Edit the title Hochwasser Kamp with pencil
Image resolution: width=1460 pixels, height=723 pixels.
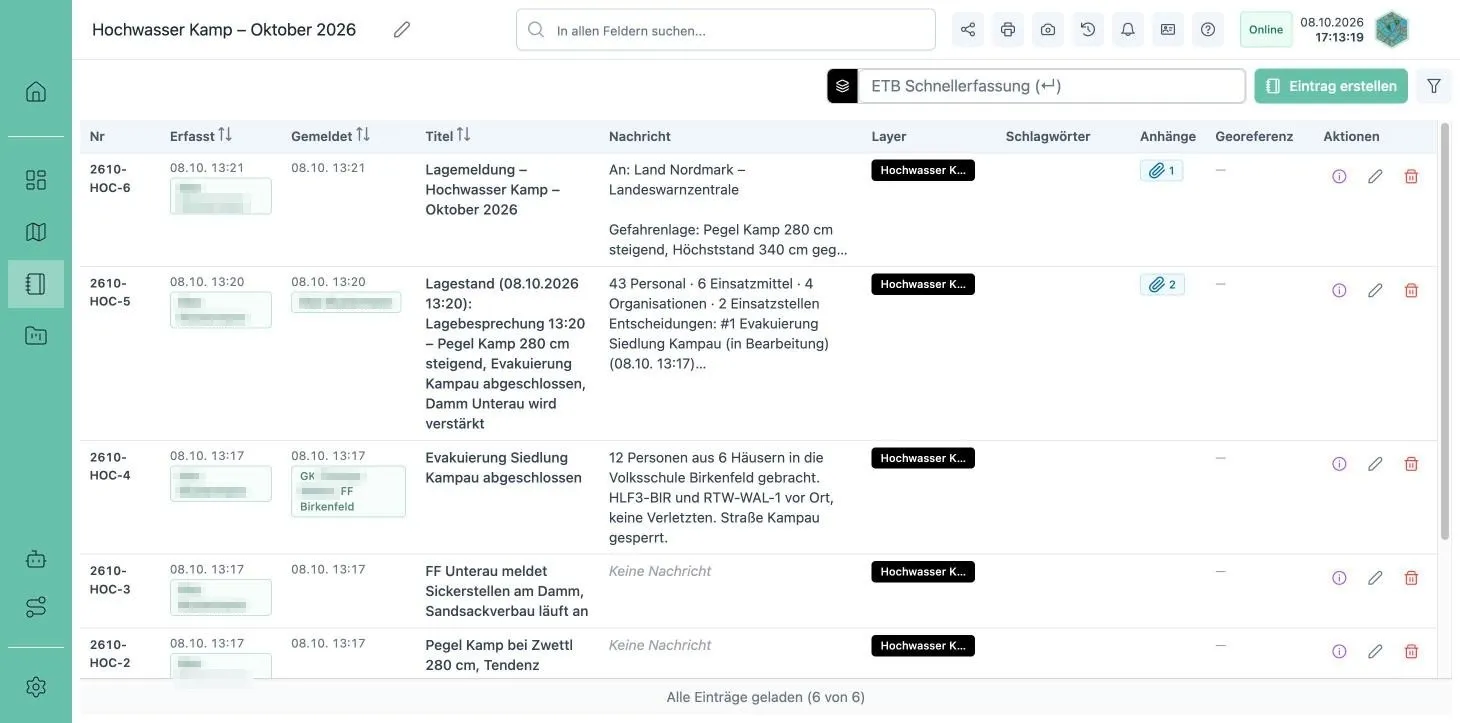[402, 30]
